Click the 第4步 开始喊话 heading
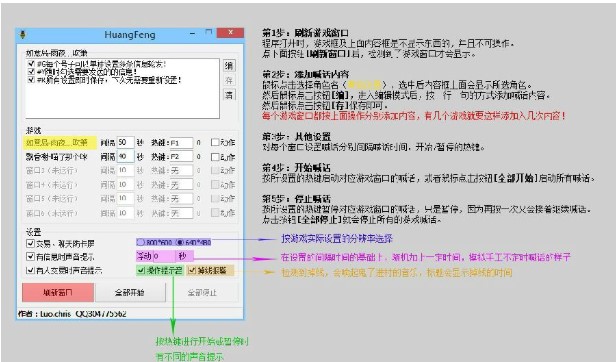Screen dimensions: 616x362 pyautogui.click(x=297, y=168)
